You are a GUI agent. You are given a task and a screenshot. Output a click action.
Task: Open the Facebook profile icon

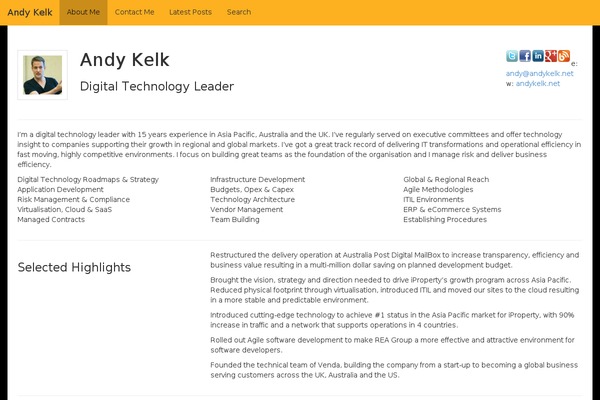click(x=525, y=56)
